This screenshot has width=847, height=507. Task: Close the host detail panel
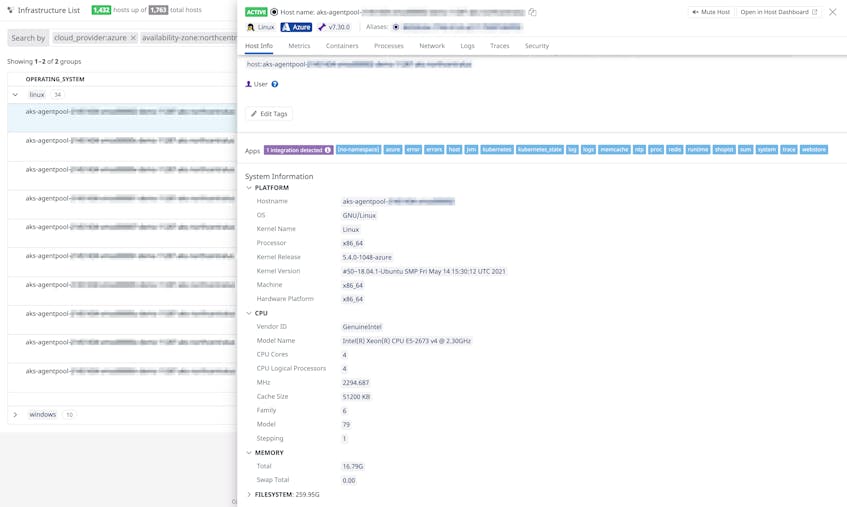click(832, 12)
